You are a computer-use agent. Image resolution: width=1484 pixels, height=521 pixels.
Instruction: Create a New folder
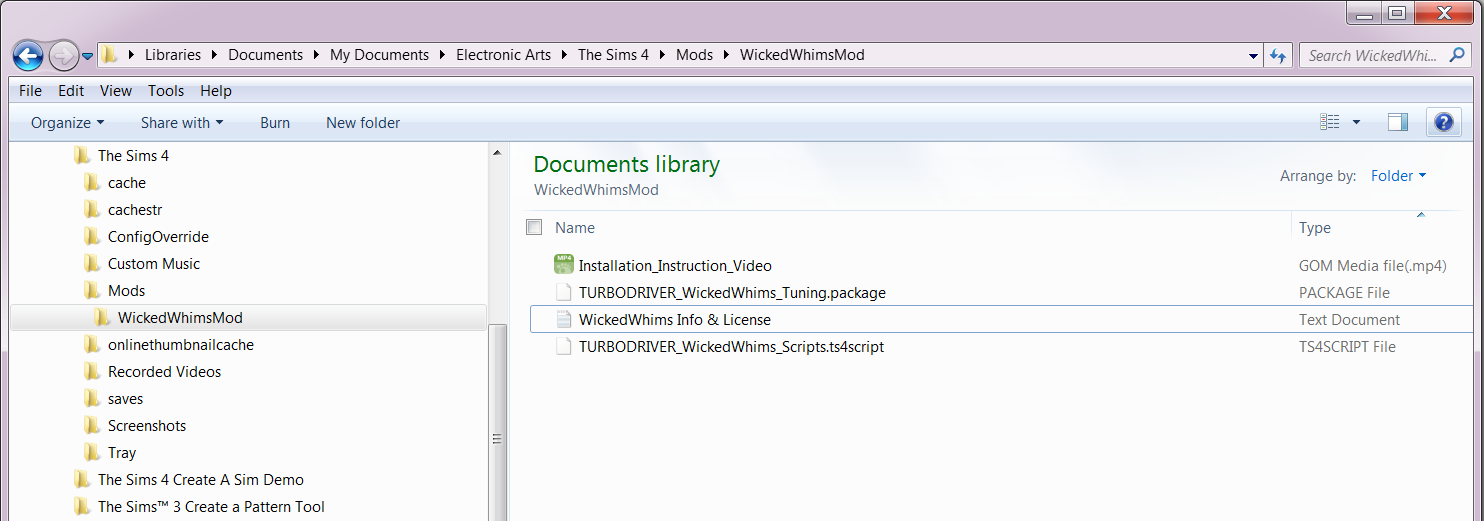pyautogui.click(x=363, y=123)
